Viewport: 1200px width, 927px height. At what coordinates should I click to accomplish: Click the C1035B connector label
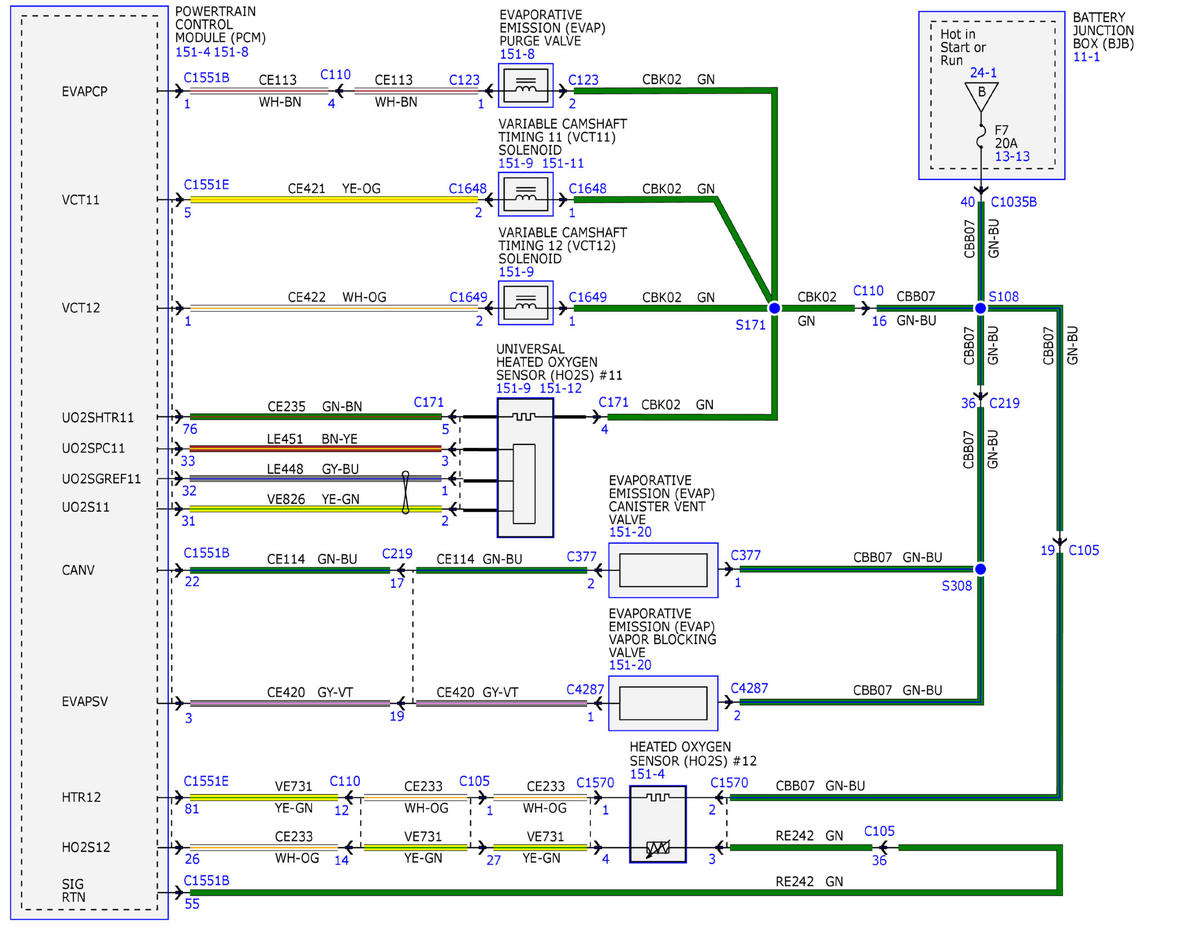point(1013,202)
